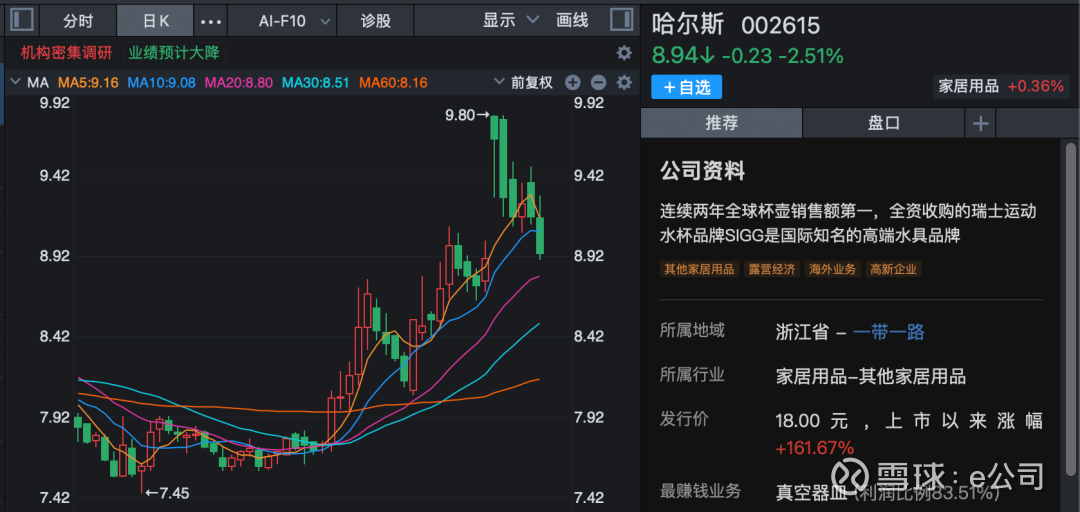Click the 9.80 high price marker
This screenshot has width=1080, height=512.
coord(467,115)
